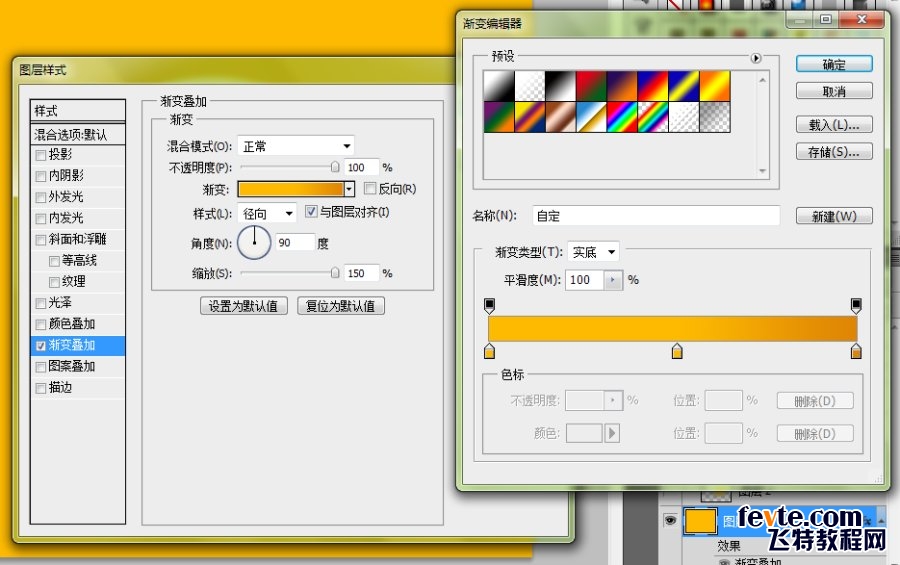Pick the blue-red-yellow gradient preset
This screenshot has width=900, height=565.
pos(653,86)
